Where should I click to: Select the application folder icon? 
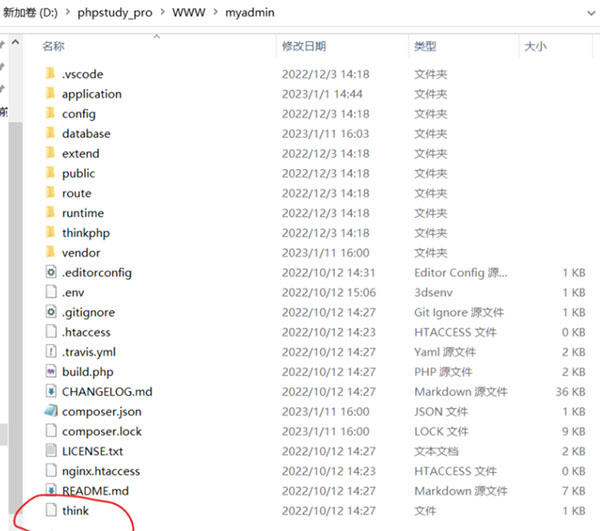50,93
